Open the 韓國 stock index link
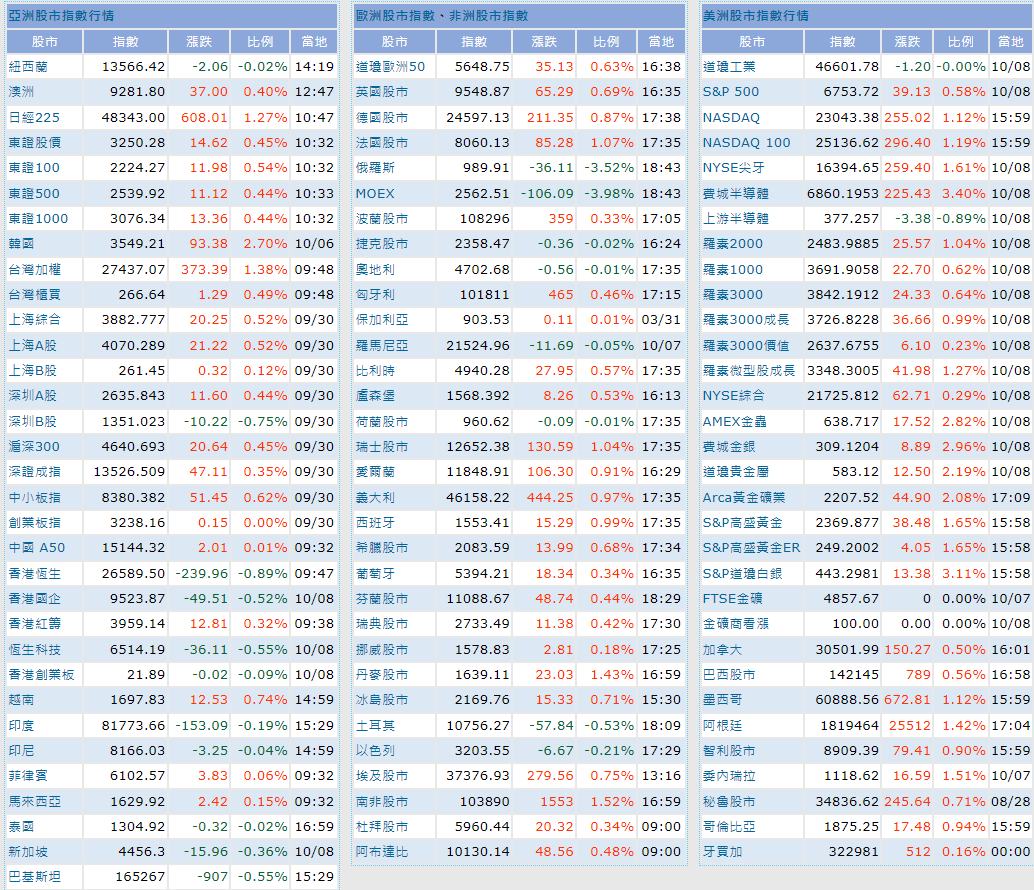The height and width of the screenshot is (890, 1034). point(22,243)
